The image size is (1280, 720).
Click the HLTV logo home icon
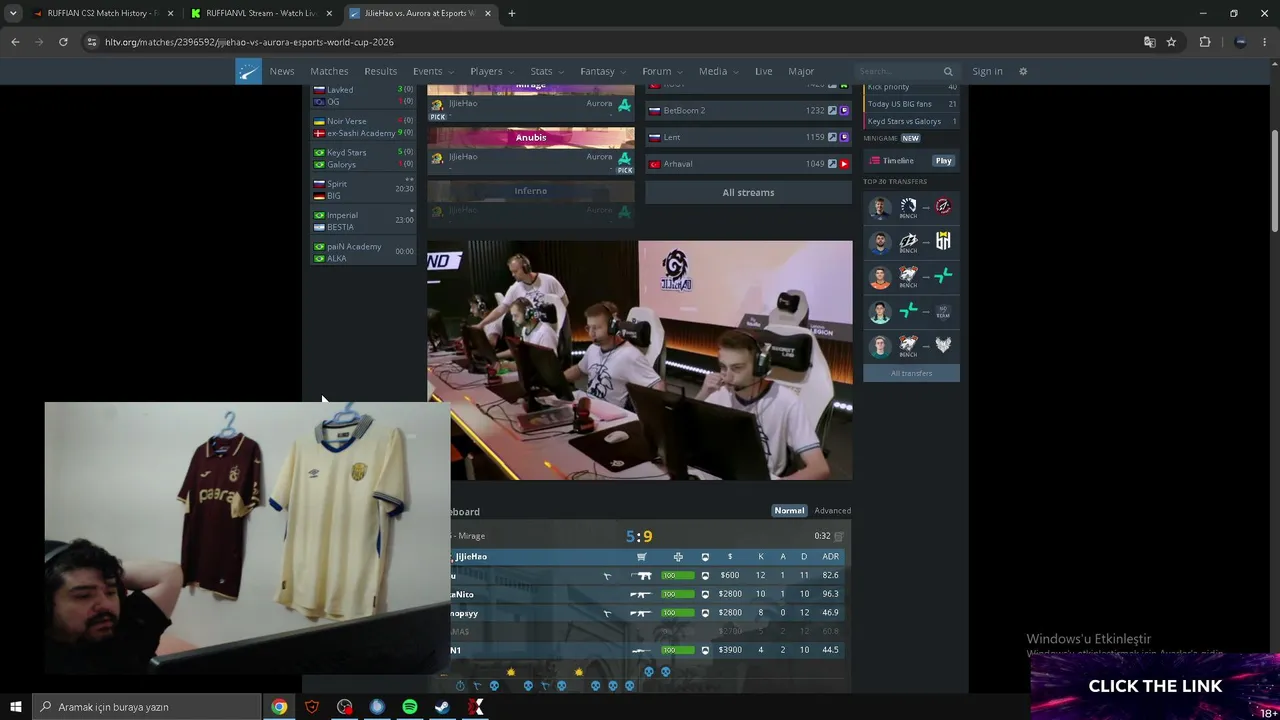(x=248, y=71)
